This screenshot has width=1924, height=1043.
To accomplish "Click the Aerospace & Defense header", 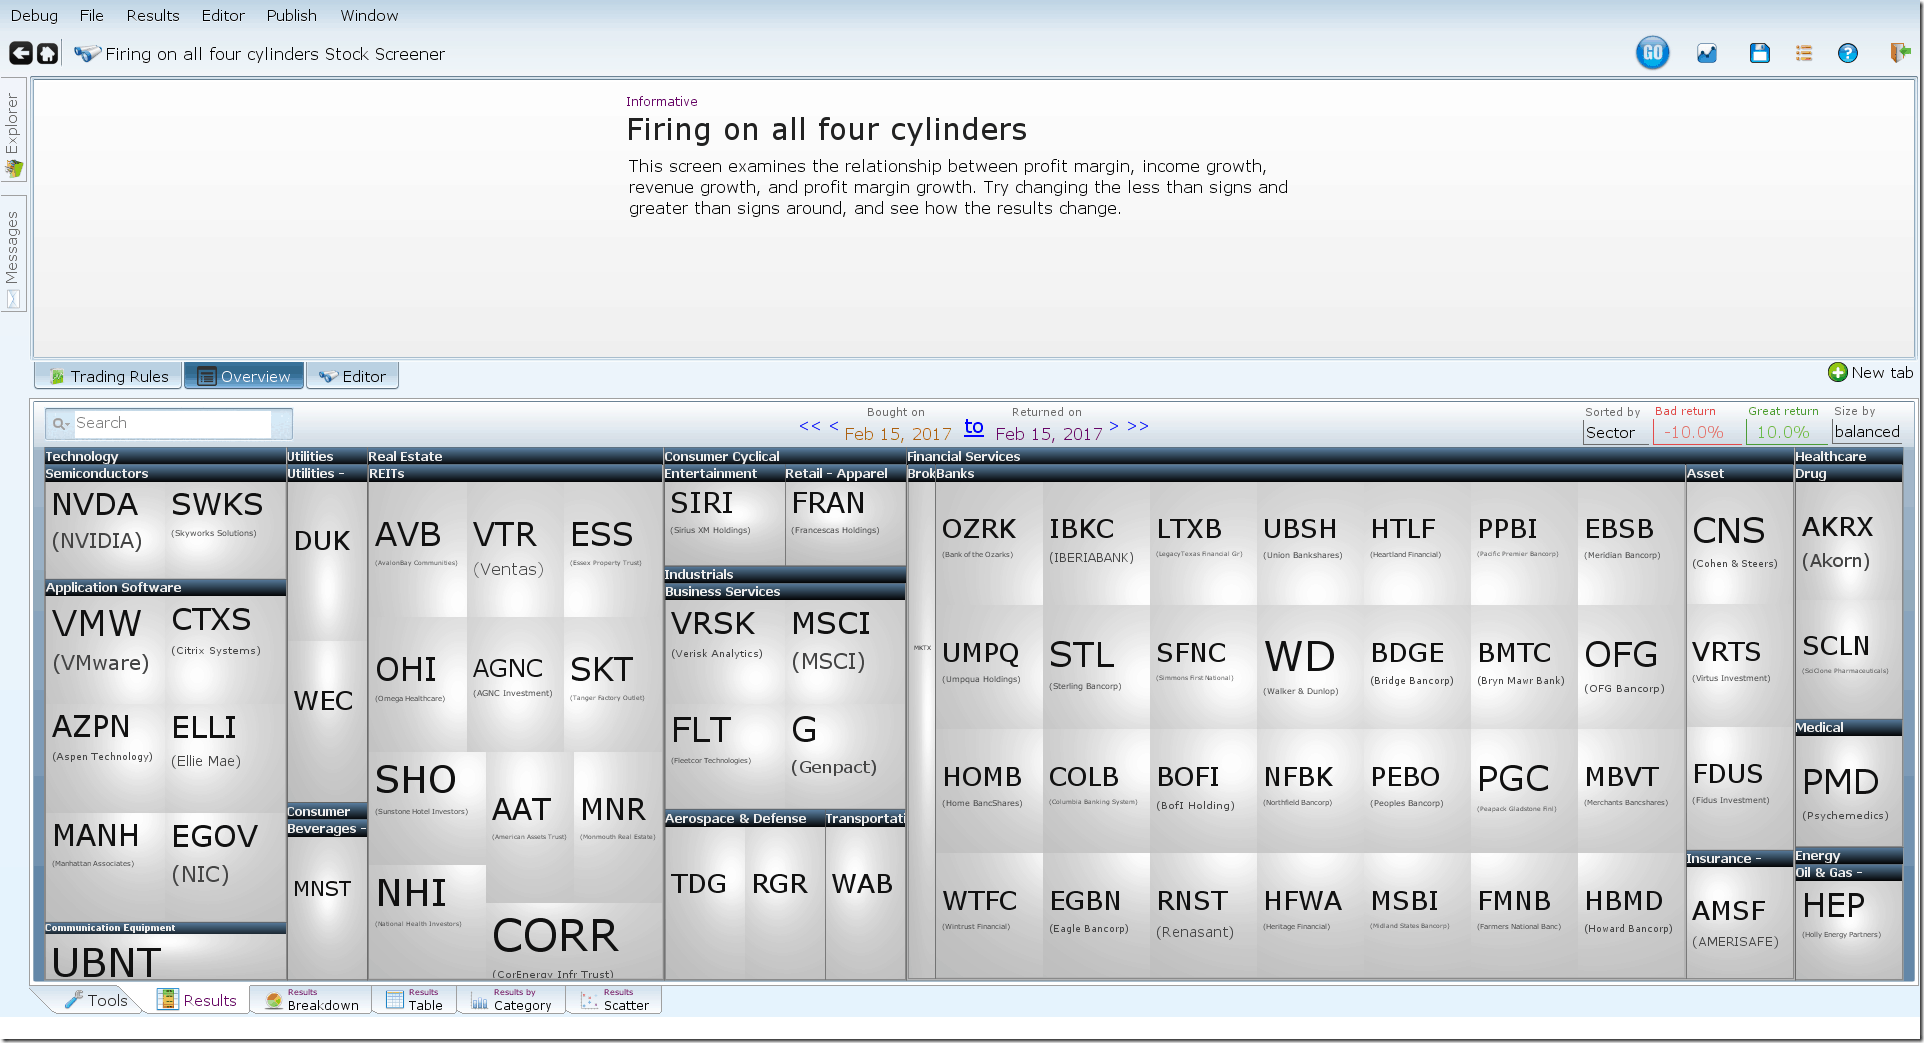I will click(743, 819).
